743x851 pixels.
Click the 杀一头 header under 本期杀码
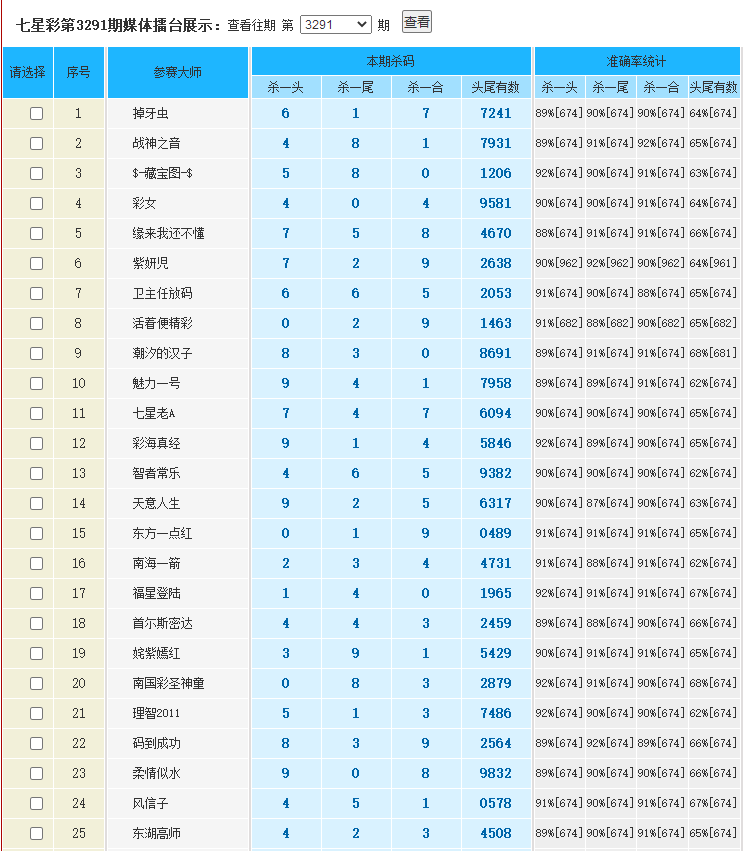286,88
